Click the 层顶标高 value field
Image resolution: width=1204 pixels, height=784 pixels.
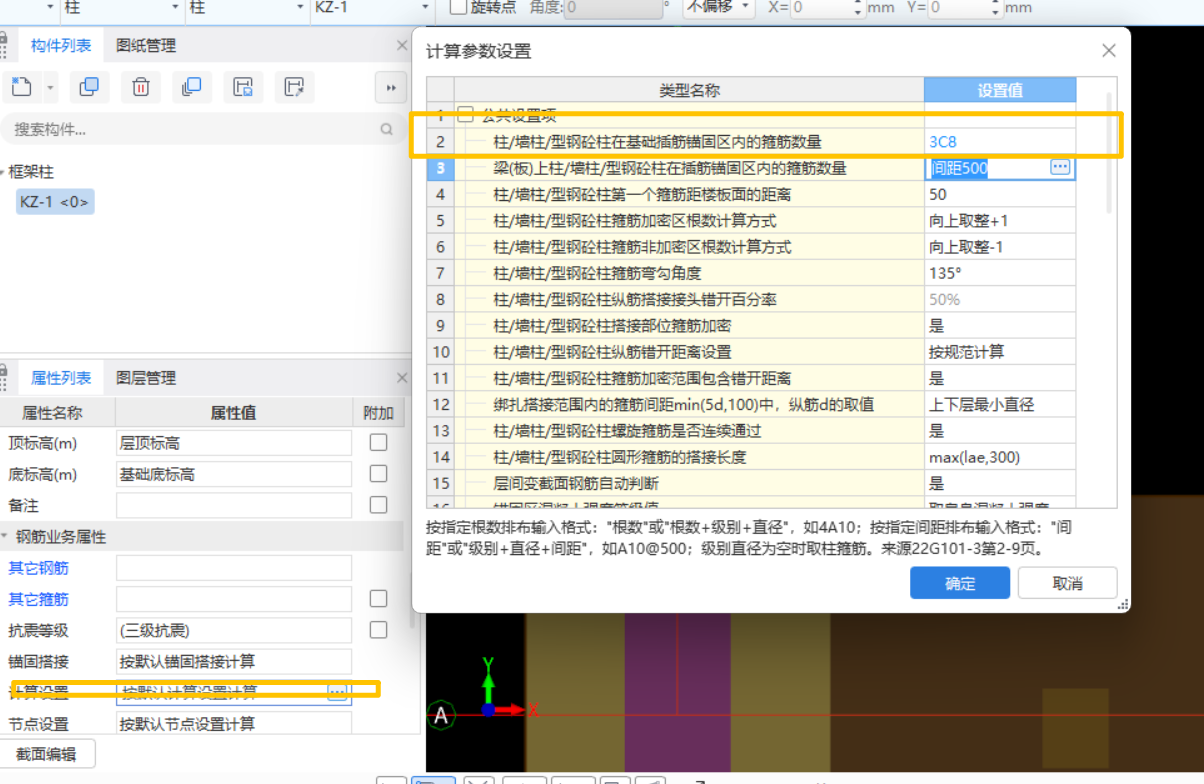tap(234, 443)
